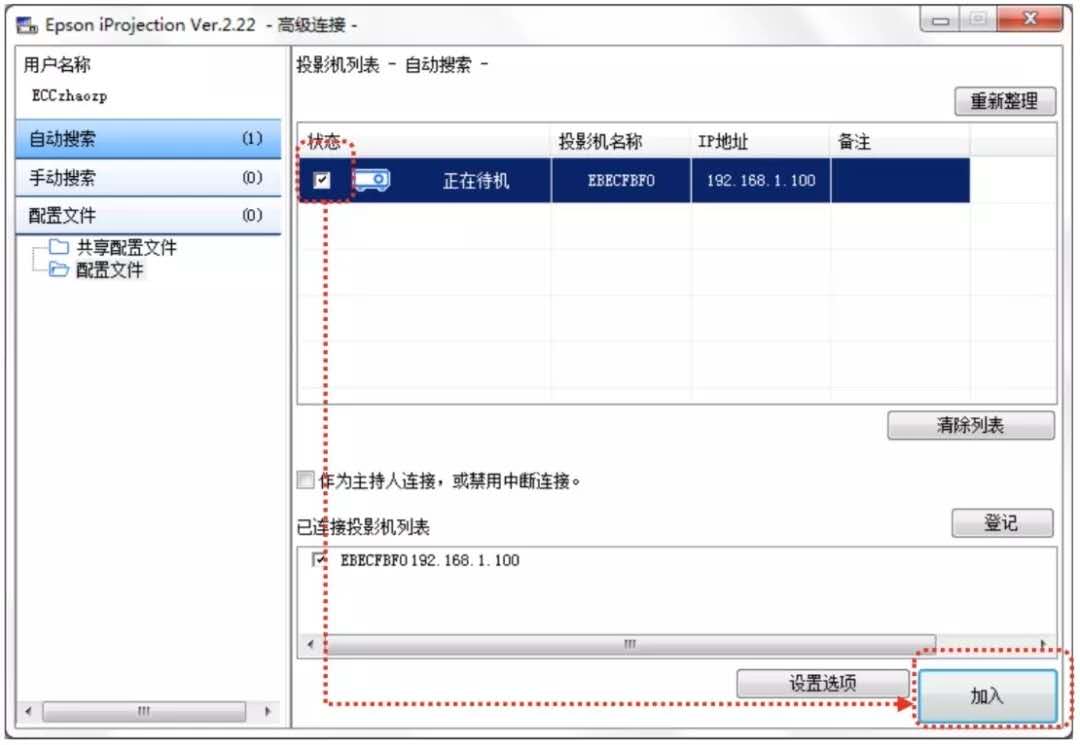Enable 作为主持人连接 checkbox

[306, 481]
